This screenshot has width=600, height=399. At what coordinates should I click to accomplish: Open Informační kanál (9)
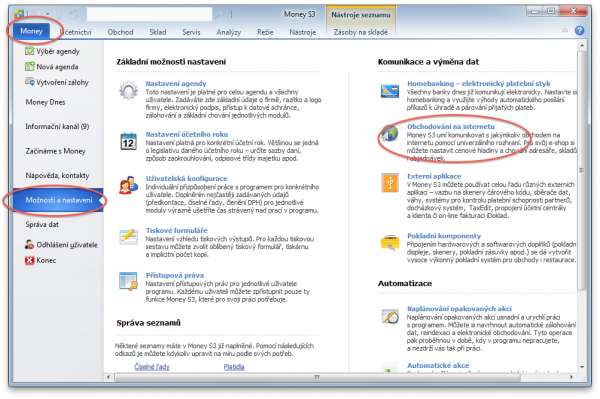point(57,127)
